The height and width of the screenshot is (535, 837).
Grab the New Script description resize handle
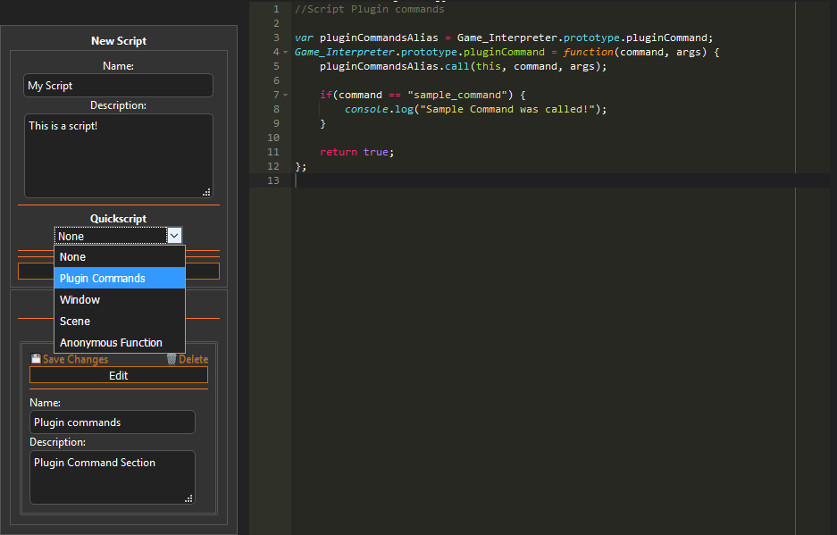click(x=206, y=191)
